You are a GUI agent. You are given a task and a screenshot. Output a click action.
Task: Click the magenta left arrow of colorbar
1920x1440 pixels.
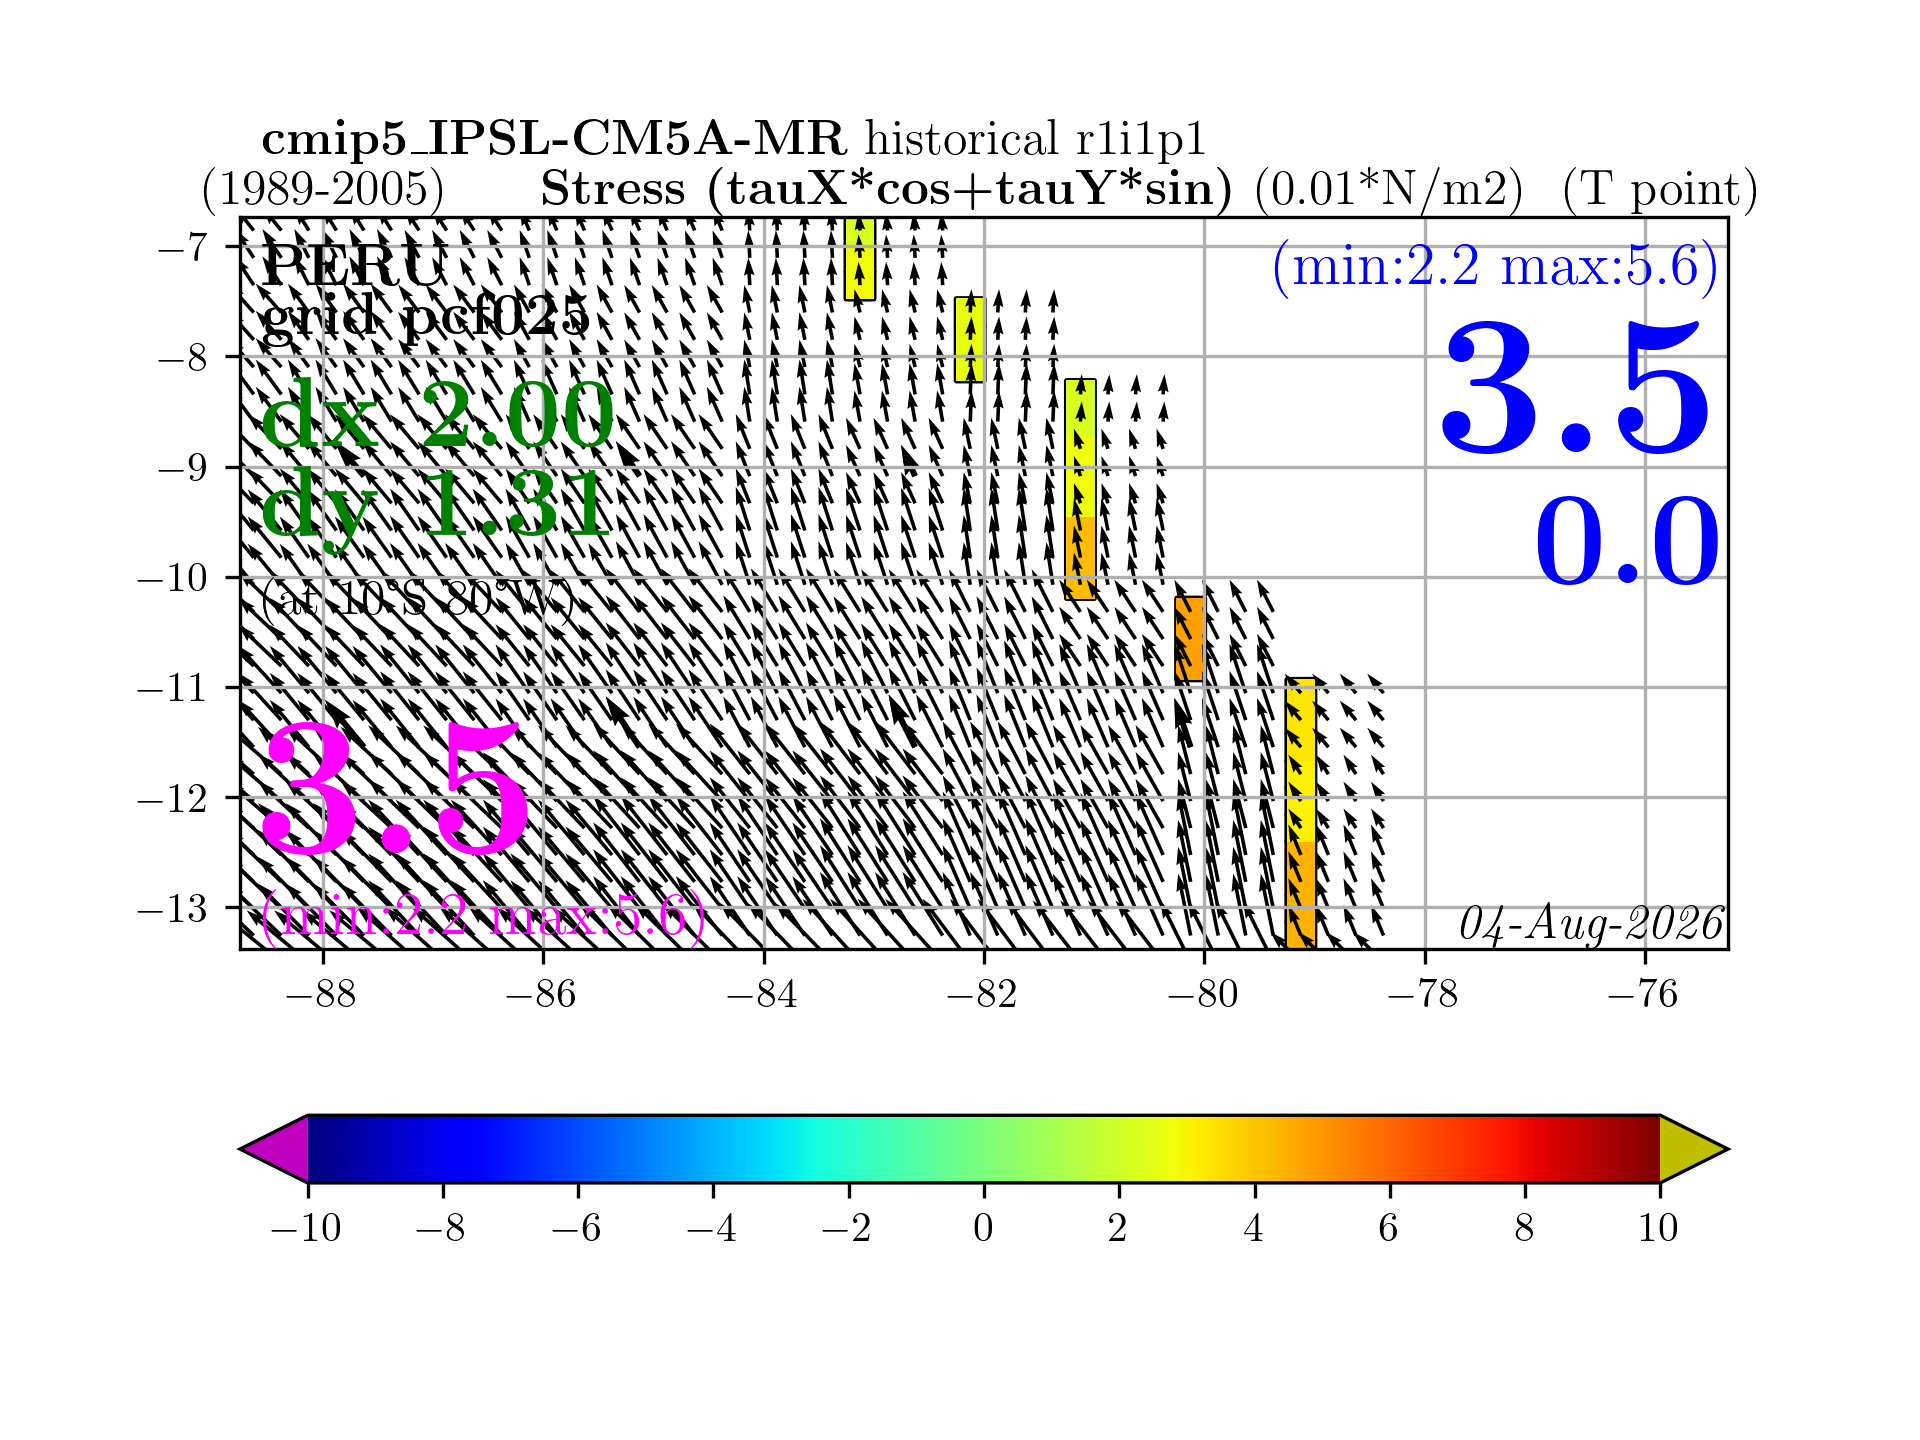[x=275, y=1149]
